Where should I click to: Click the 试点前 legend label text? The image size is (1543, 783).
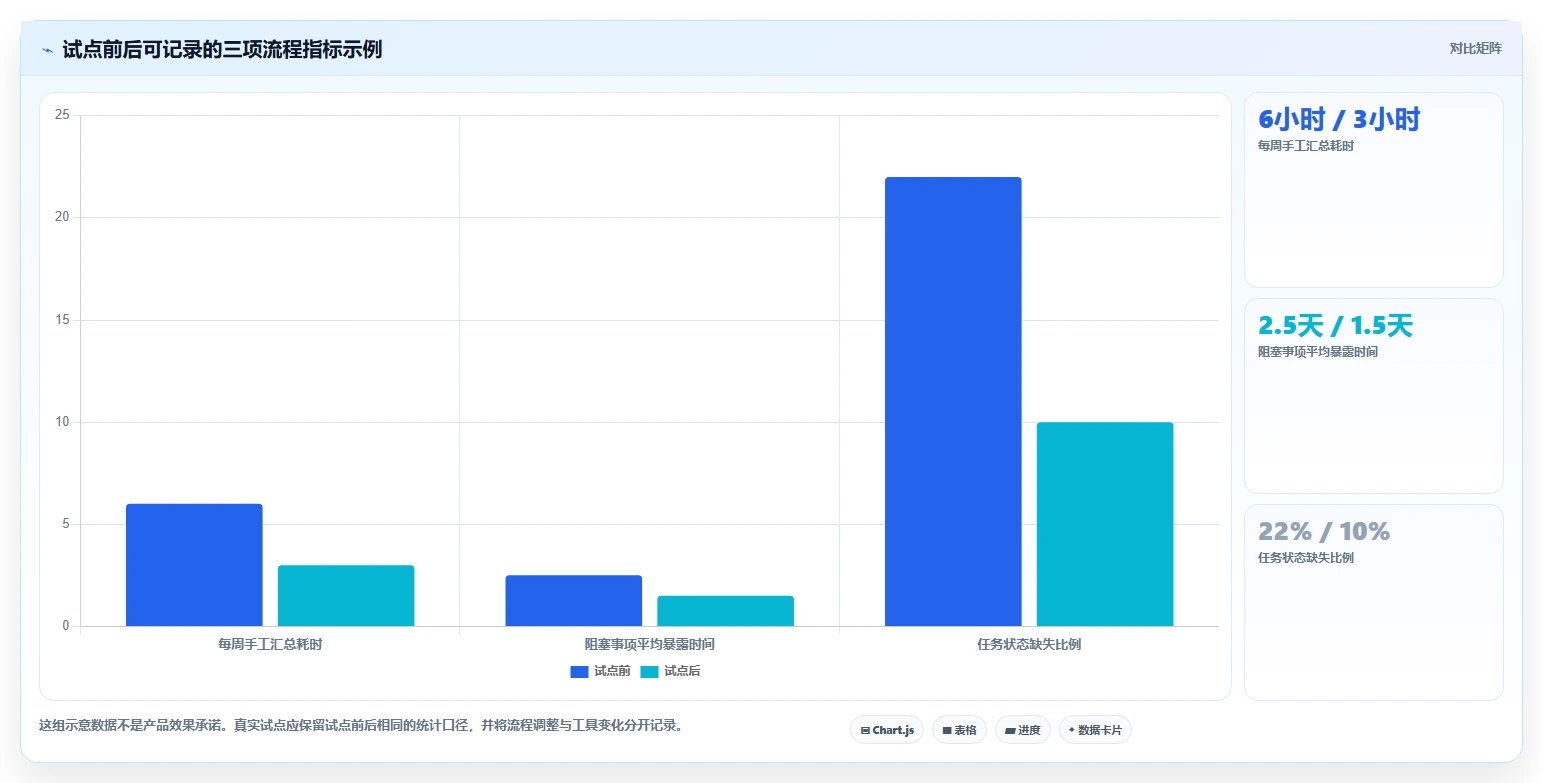click(612, 671)
